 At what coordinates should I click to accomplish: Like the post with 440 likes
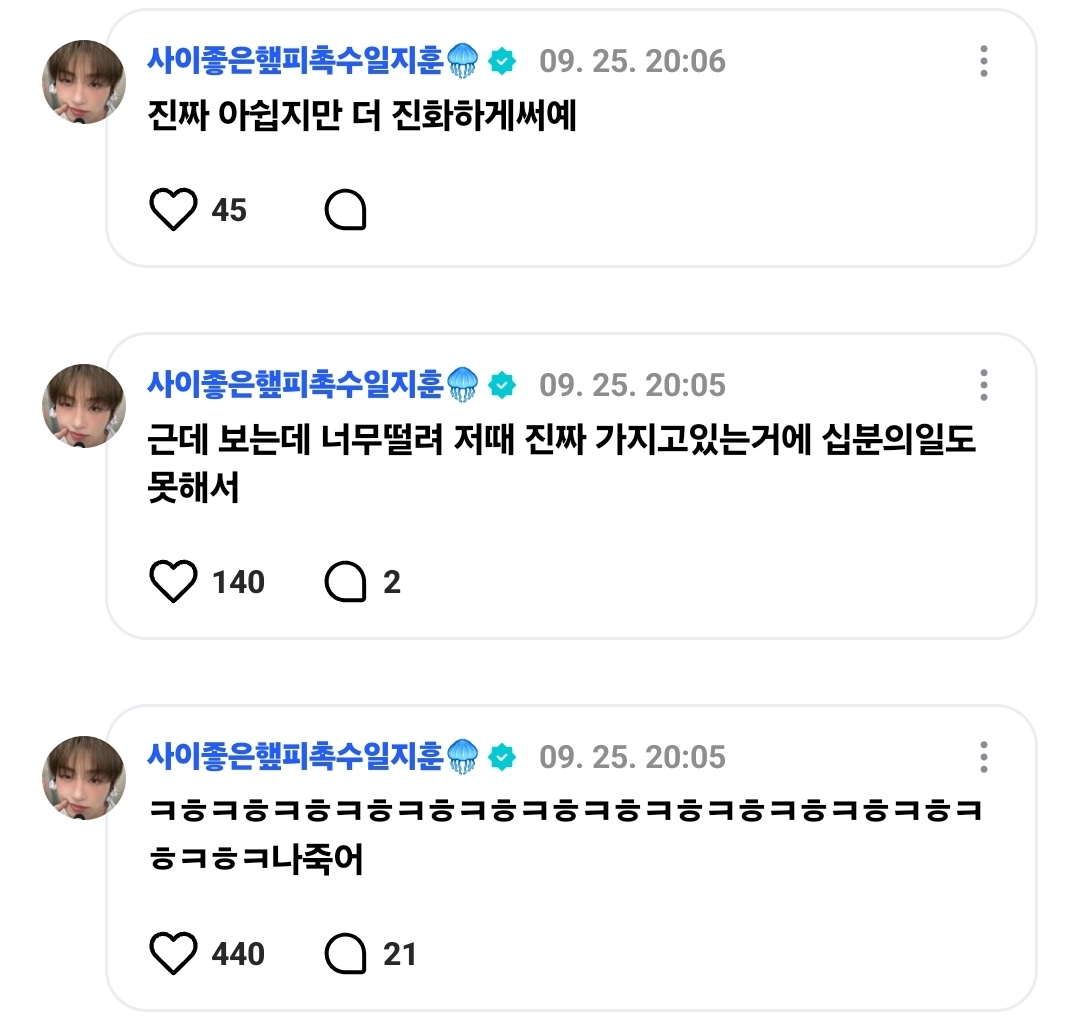pyautogui.click(x=173, y=954)
